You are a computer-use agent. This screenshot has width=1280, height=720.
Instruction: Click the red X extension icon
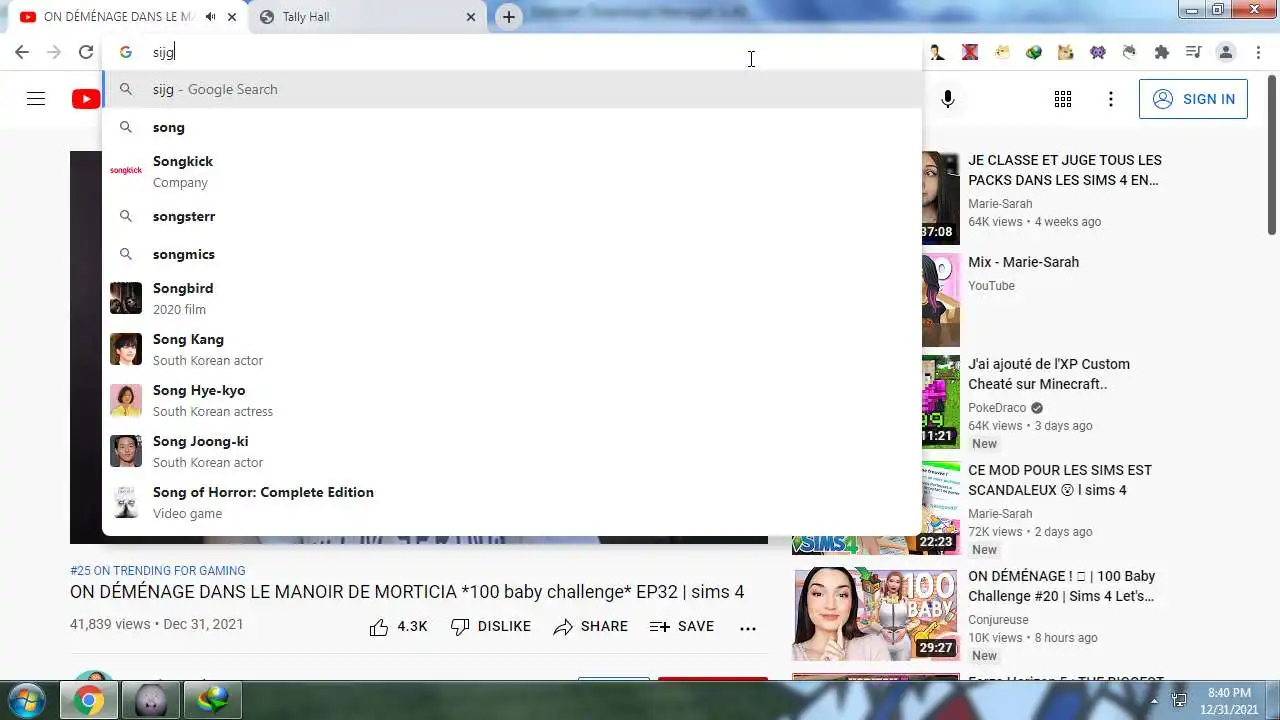click(x=969, y=52)
